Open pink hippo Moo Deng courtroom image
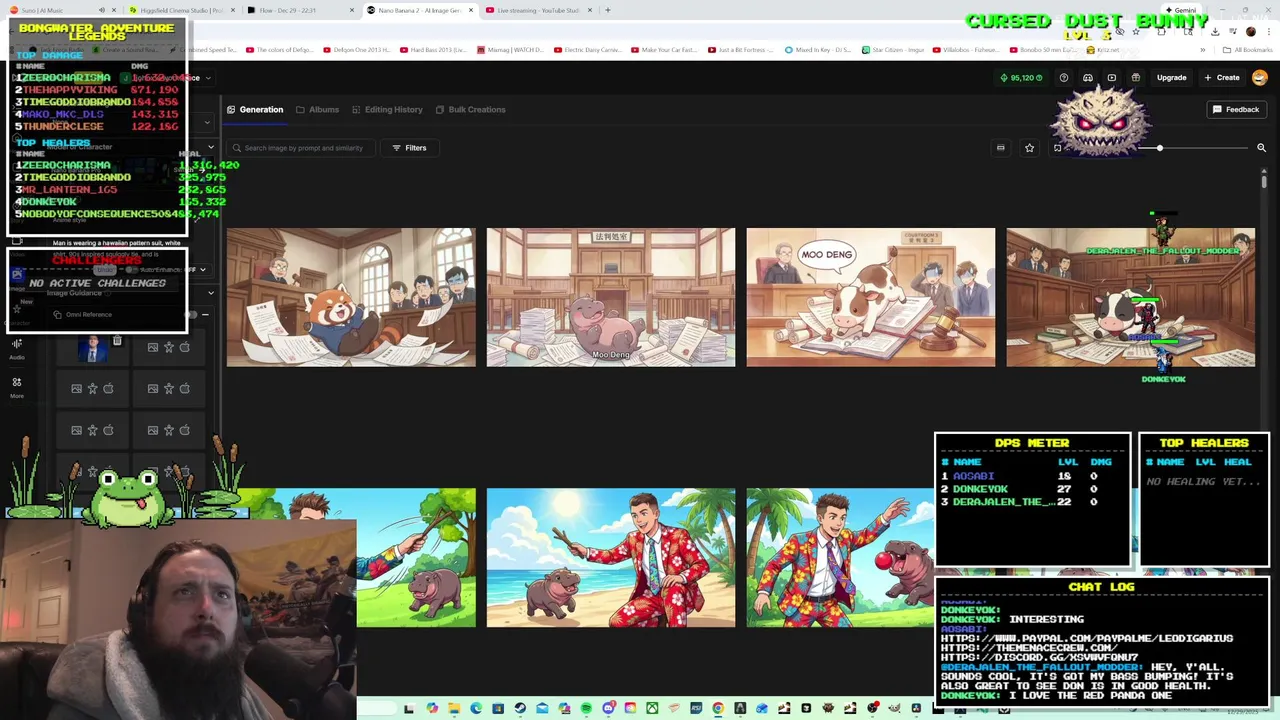The height and width of the screenshot is (720, 1280). (611, 297)
